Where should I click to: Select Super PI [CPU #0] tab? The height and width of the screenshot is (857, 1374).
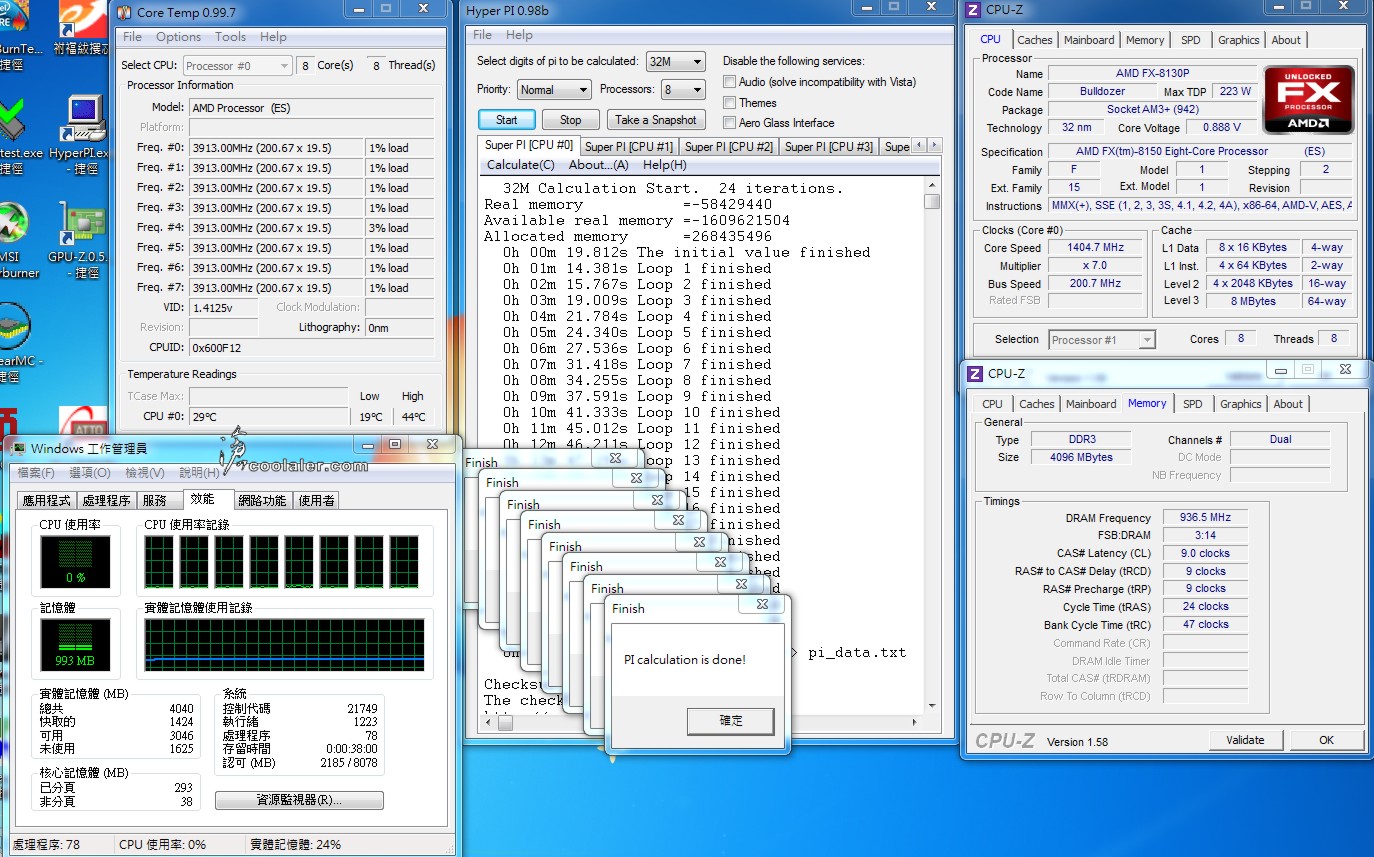[x=529, y=145]
